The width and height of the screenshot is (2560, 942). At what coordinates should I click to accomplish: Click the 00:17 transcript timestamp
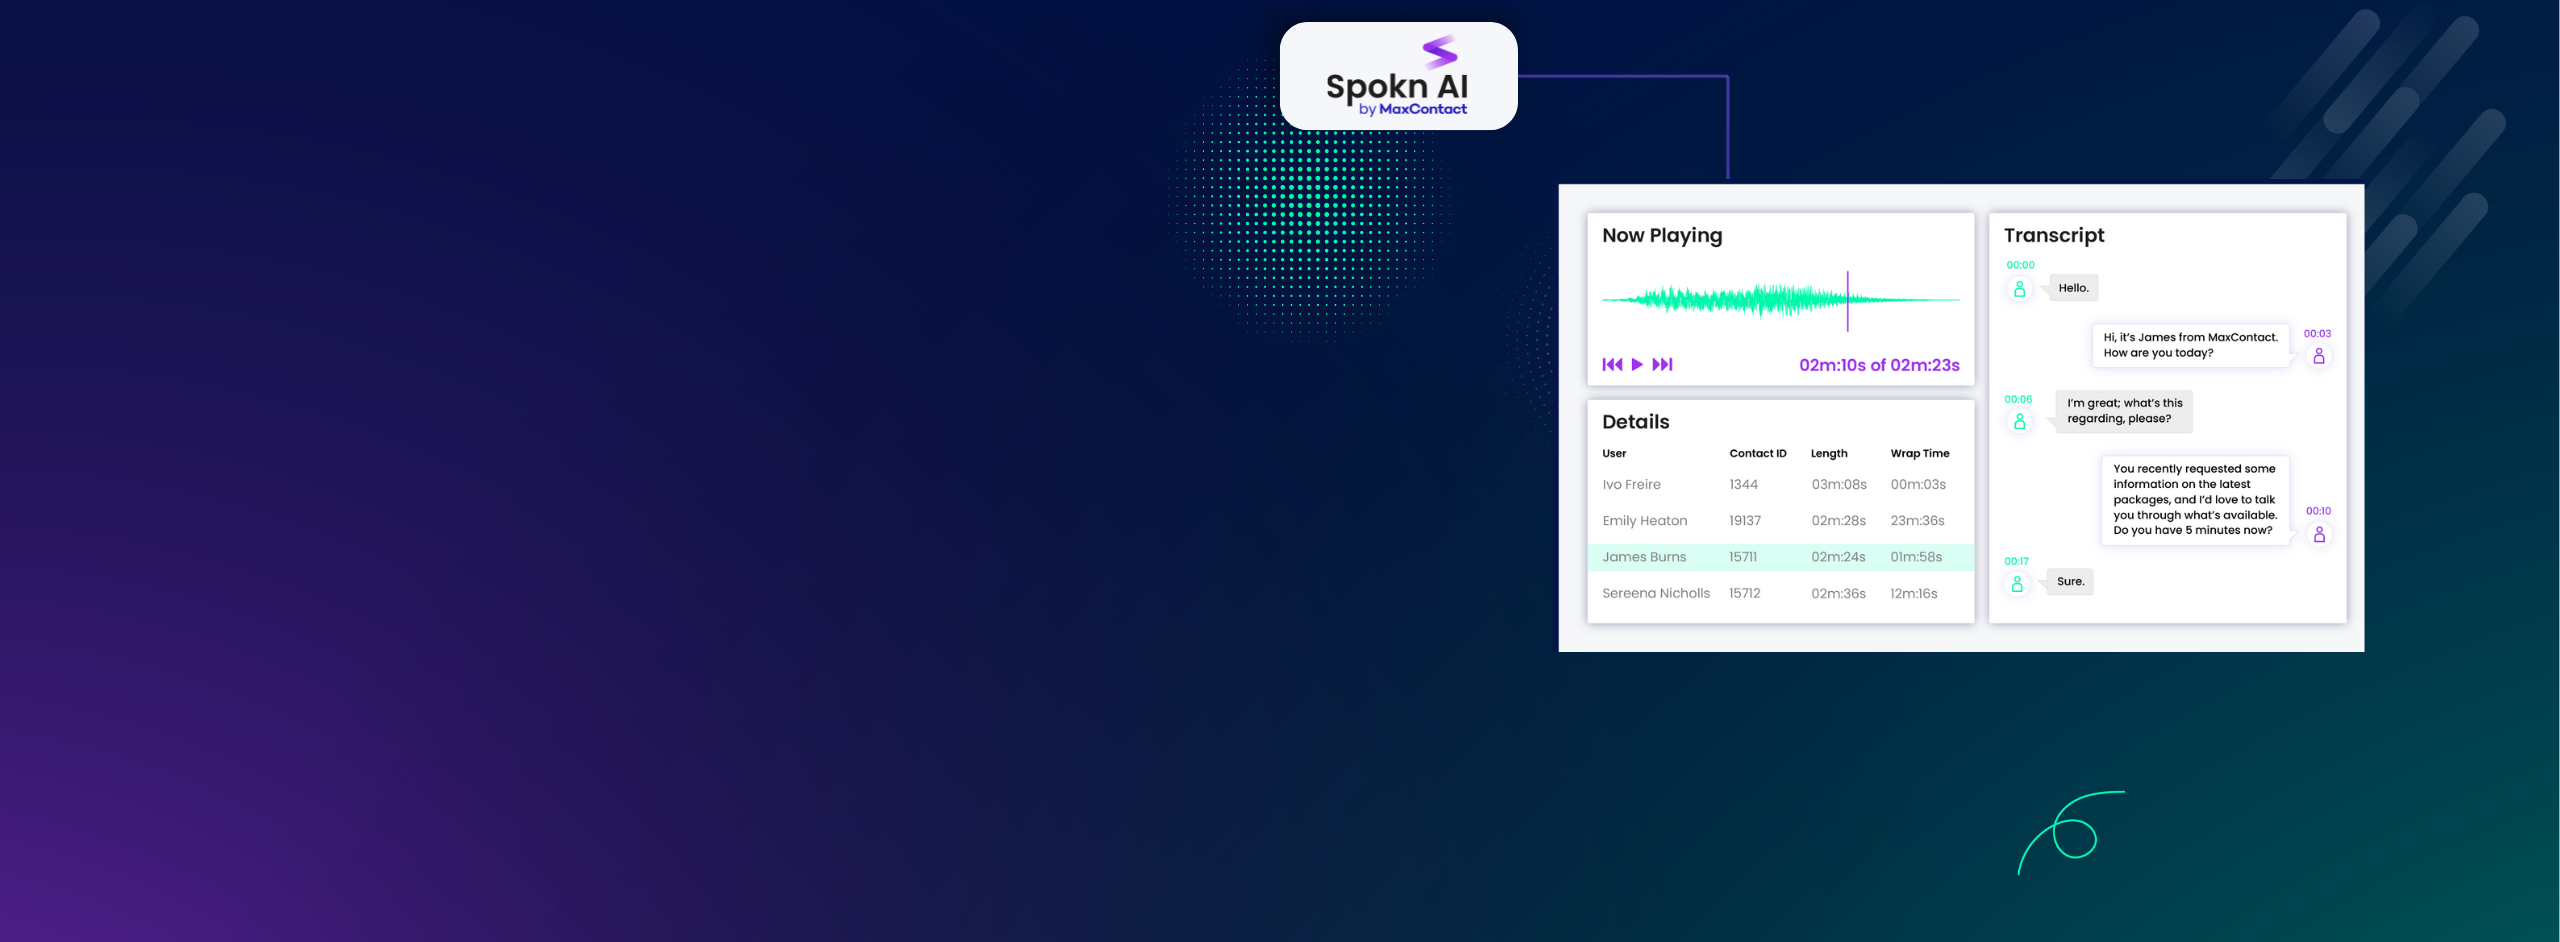2016,561
